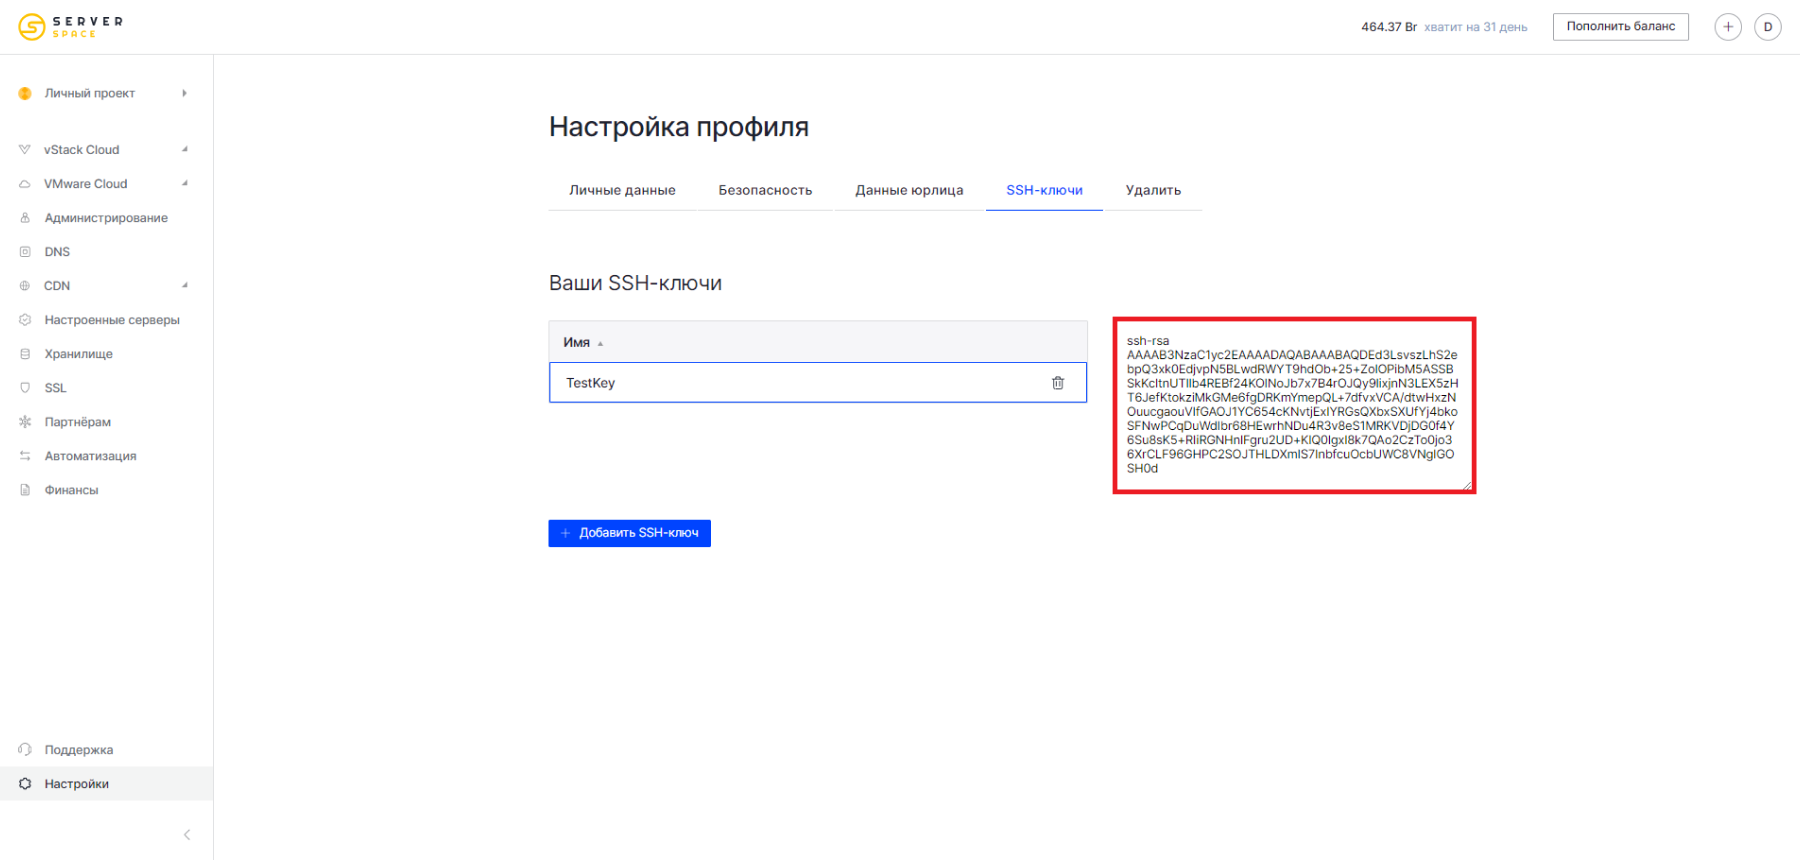Click the vStack Cloud sidebar icon
This screenshot has width=1800, height=860.
point(25,150)
